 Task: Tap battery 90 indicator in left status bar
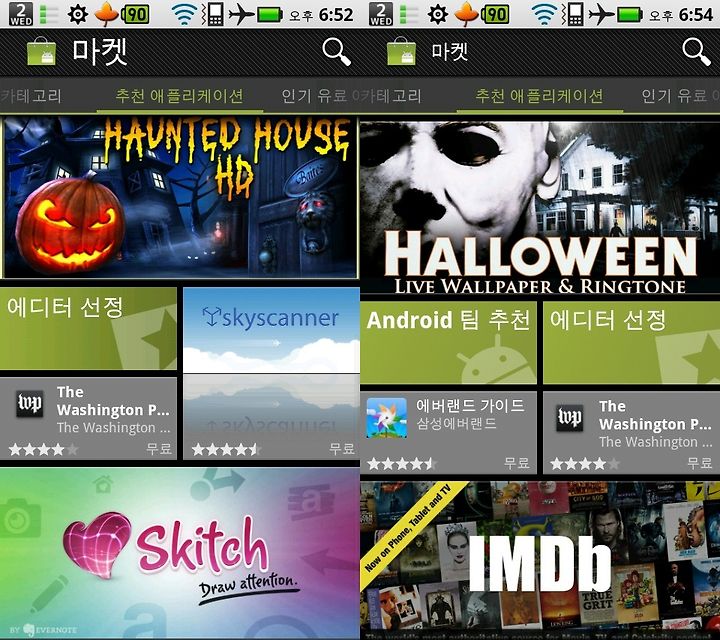(135, 14)
